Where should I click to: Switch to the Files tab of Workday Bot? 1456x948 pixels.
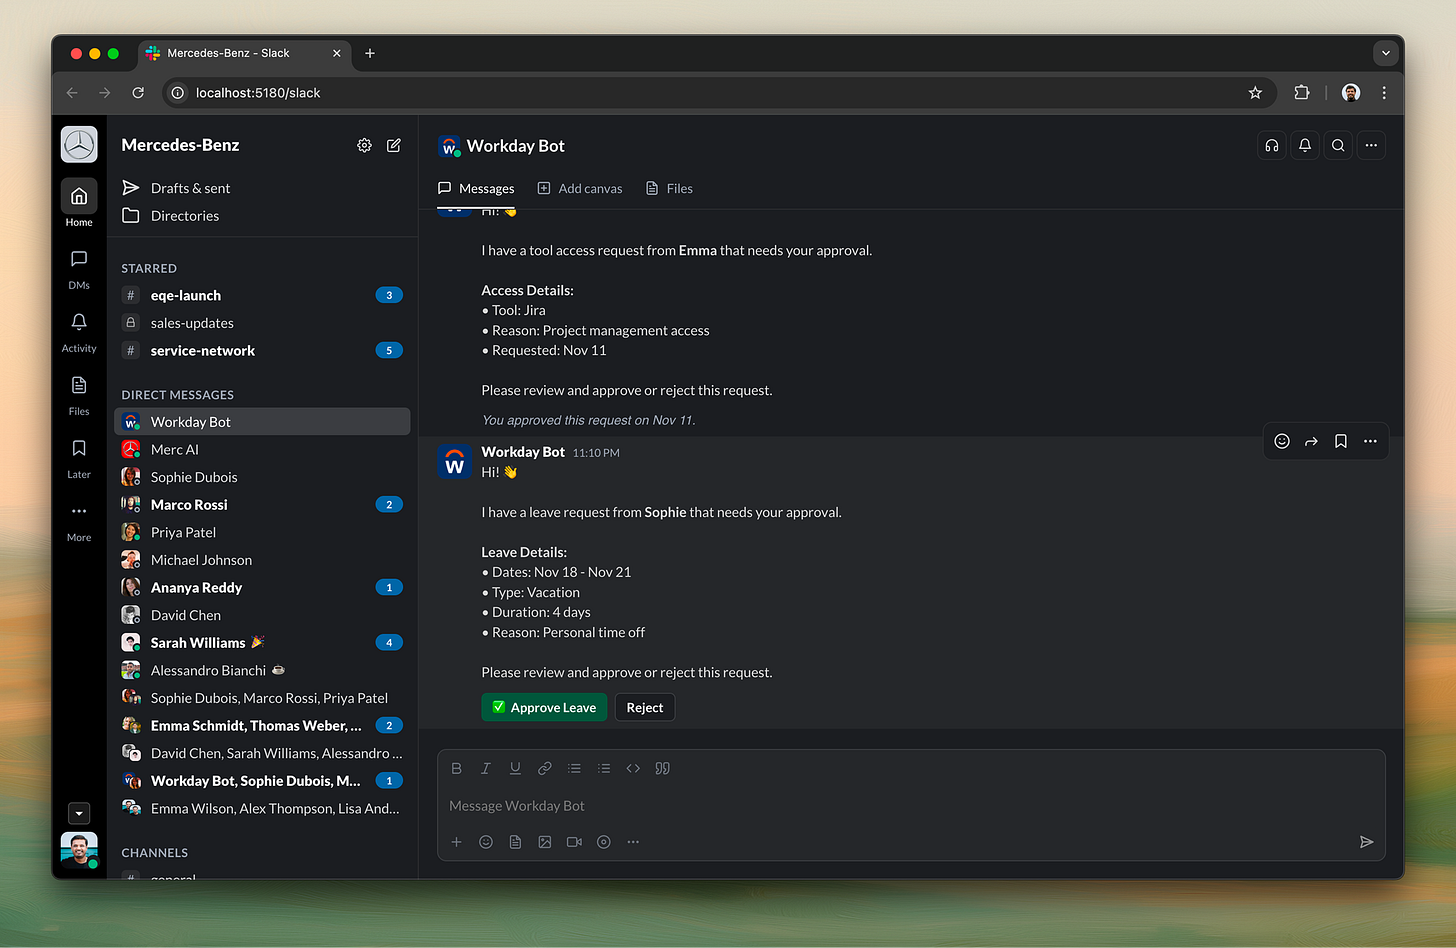point(668,188)
